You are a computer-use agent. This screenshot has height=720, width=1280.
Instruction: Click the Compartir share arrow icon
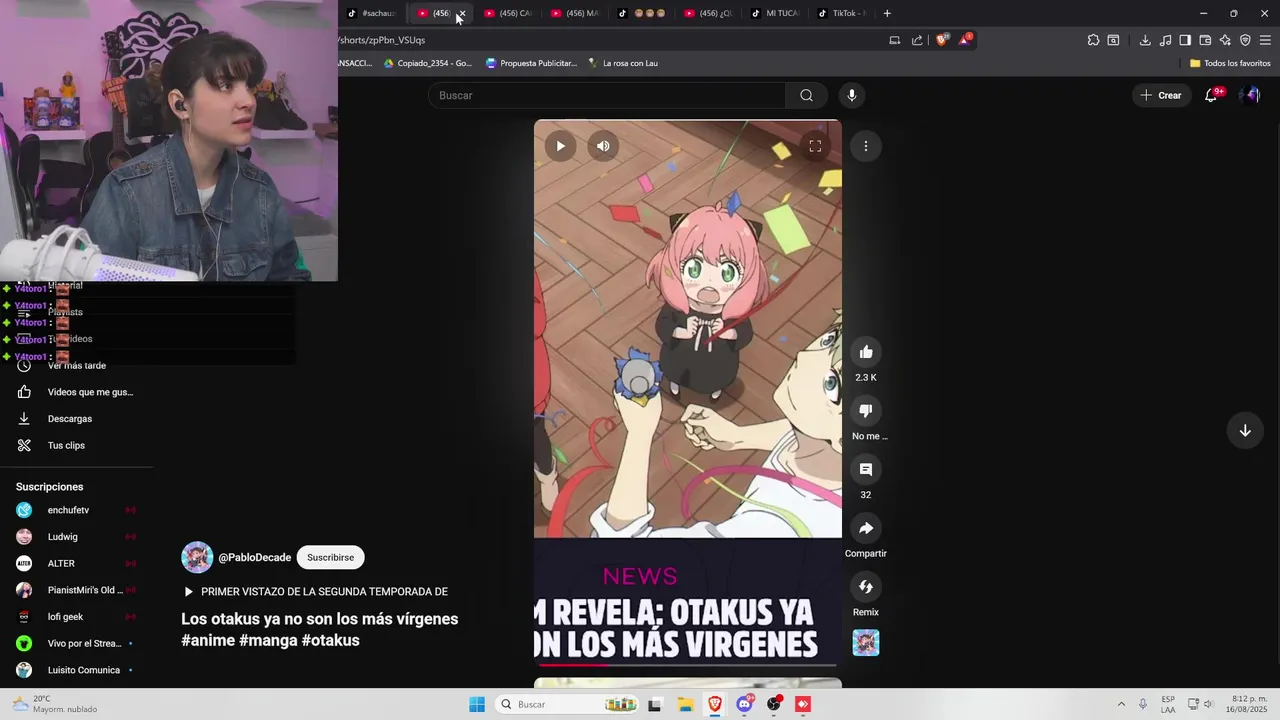(866, 528)
